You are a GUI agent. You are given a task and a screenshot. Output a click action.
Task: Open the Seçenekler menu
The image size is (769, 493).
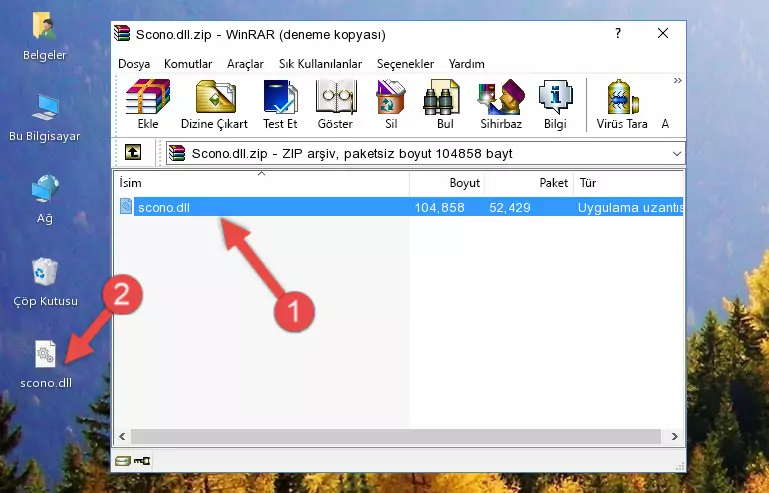[405, 64]
